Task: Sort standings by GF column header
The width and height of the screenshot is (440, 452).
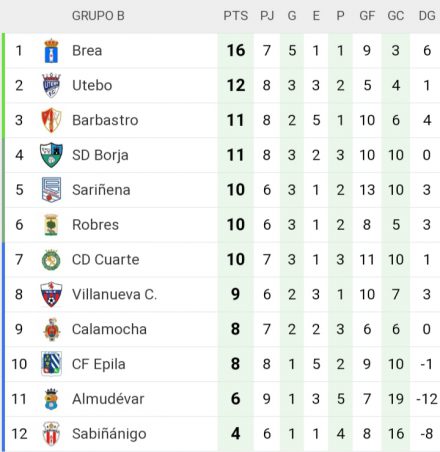Action: pos(367,16)
